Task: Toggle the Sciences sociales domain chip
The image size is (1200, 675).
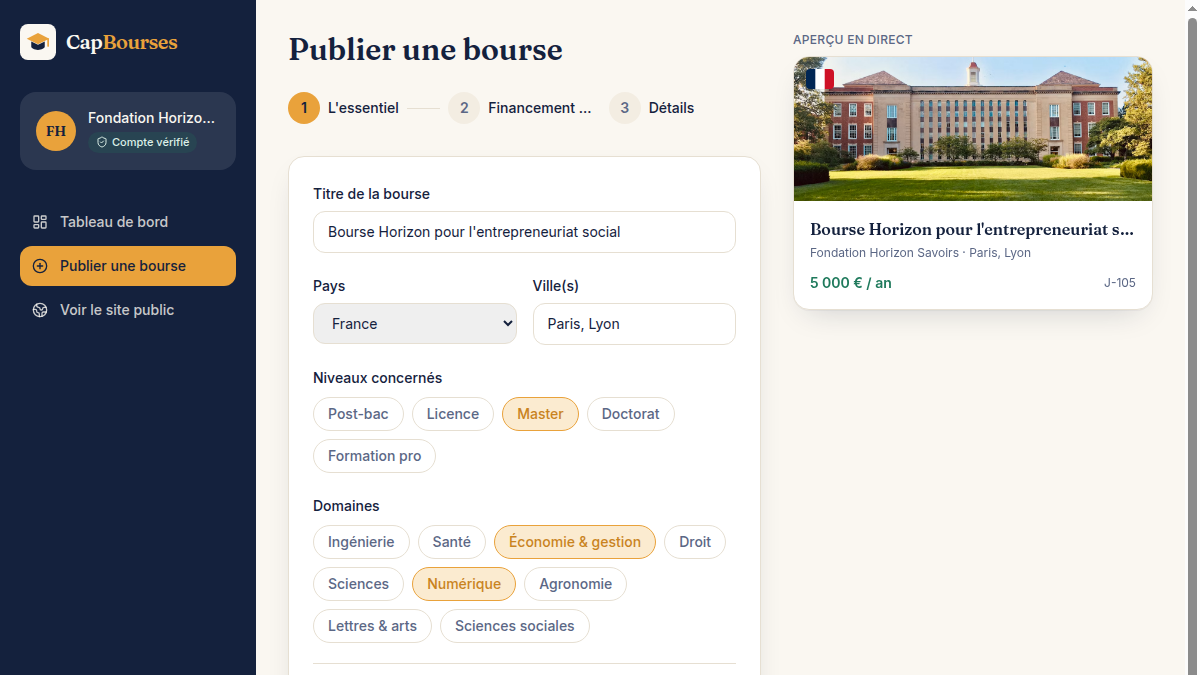Action: point(515,626)
